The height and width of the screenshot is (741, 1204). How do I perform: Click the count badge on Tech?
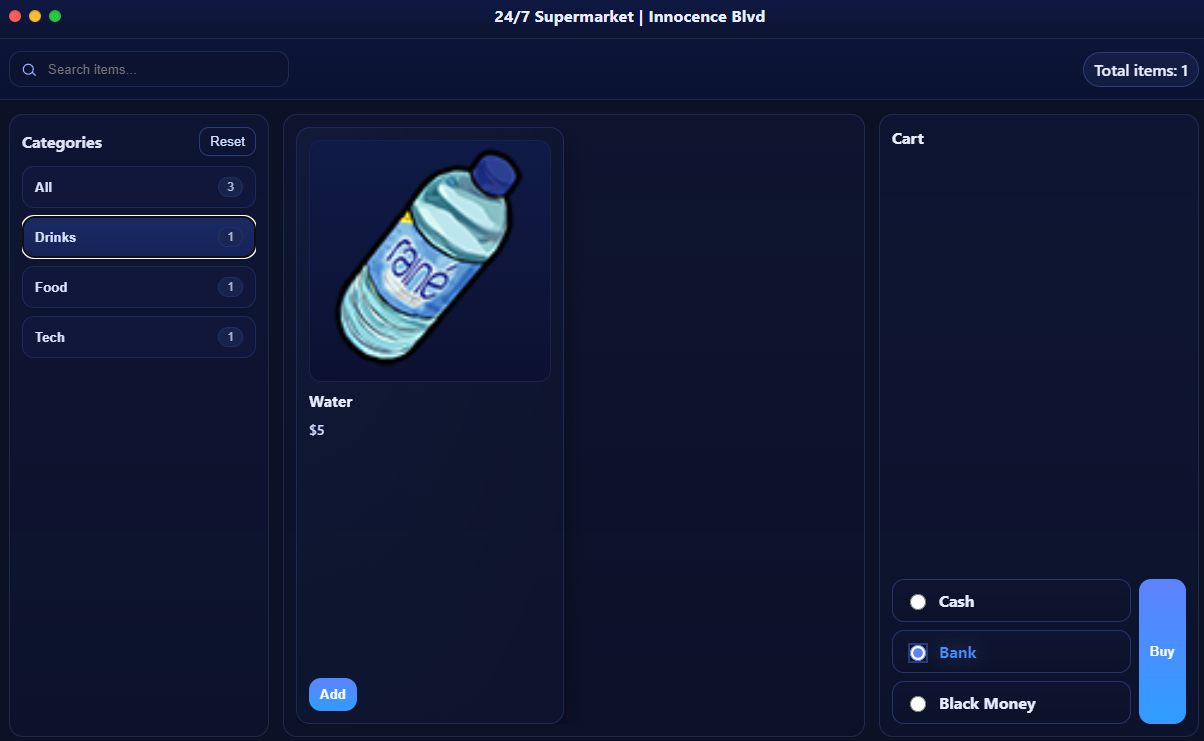pyautogui.click(x=230, y=337)
